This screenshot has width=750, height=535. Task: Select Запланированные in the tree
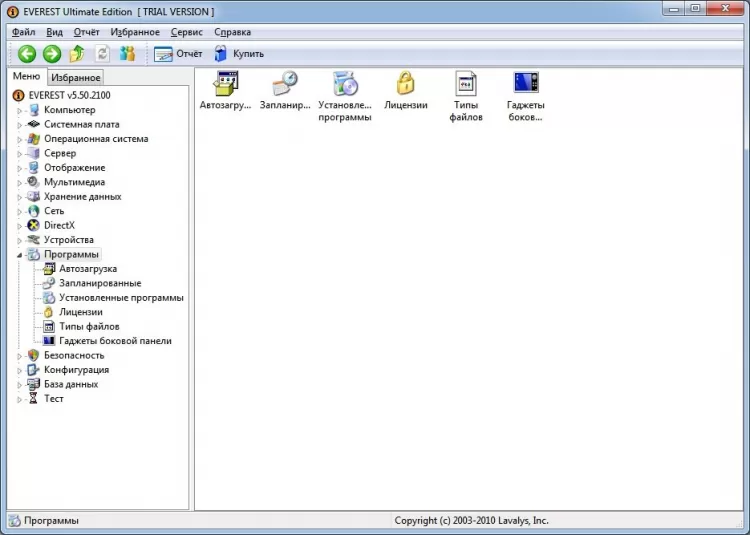pyautogui.click(x=100, y=283)
